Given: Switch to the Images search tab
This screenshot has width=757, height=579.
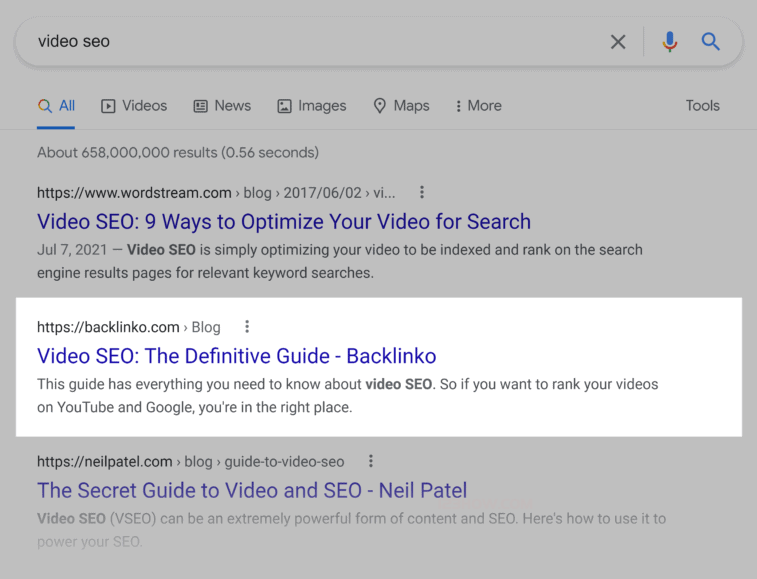Looking at the screenshot, I should point(312,106).
